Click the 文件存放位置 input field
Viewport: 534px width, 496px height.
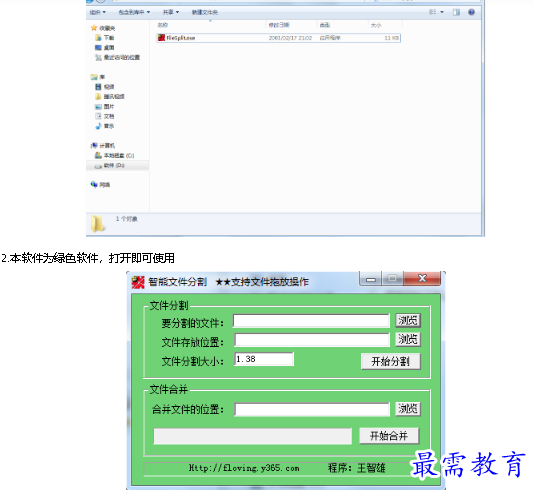[312, 340]
